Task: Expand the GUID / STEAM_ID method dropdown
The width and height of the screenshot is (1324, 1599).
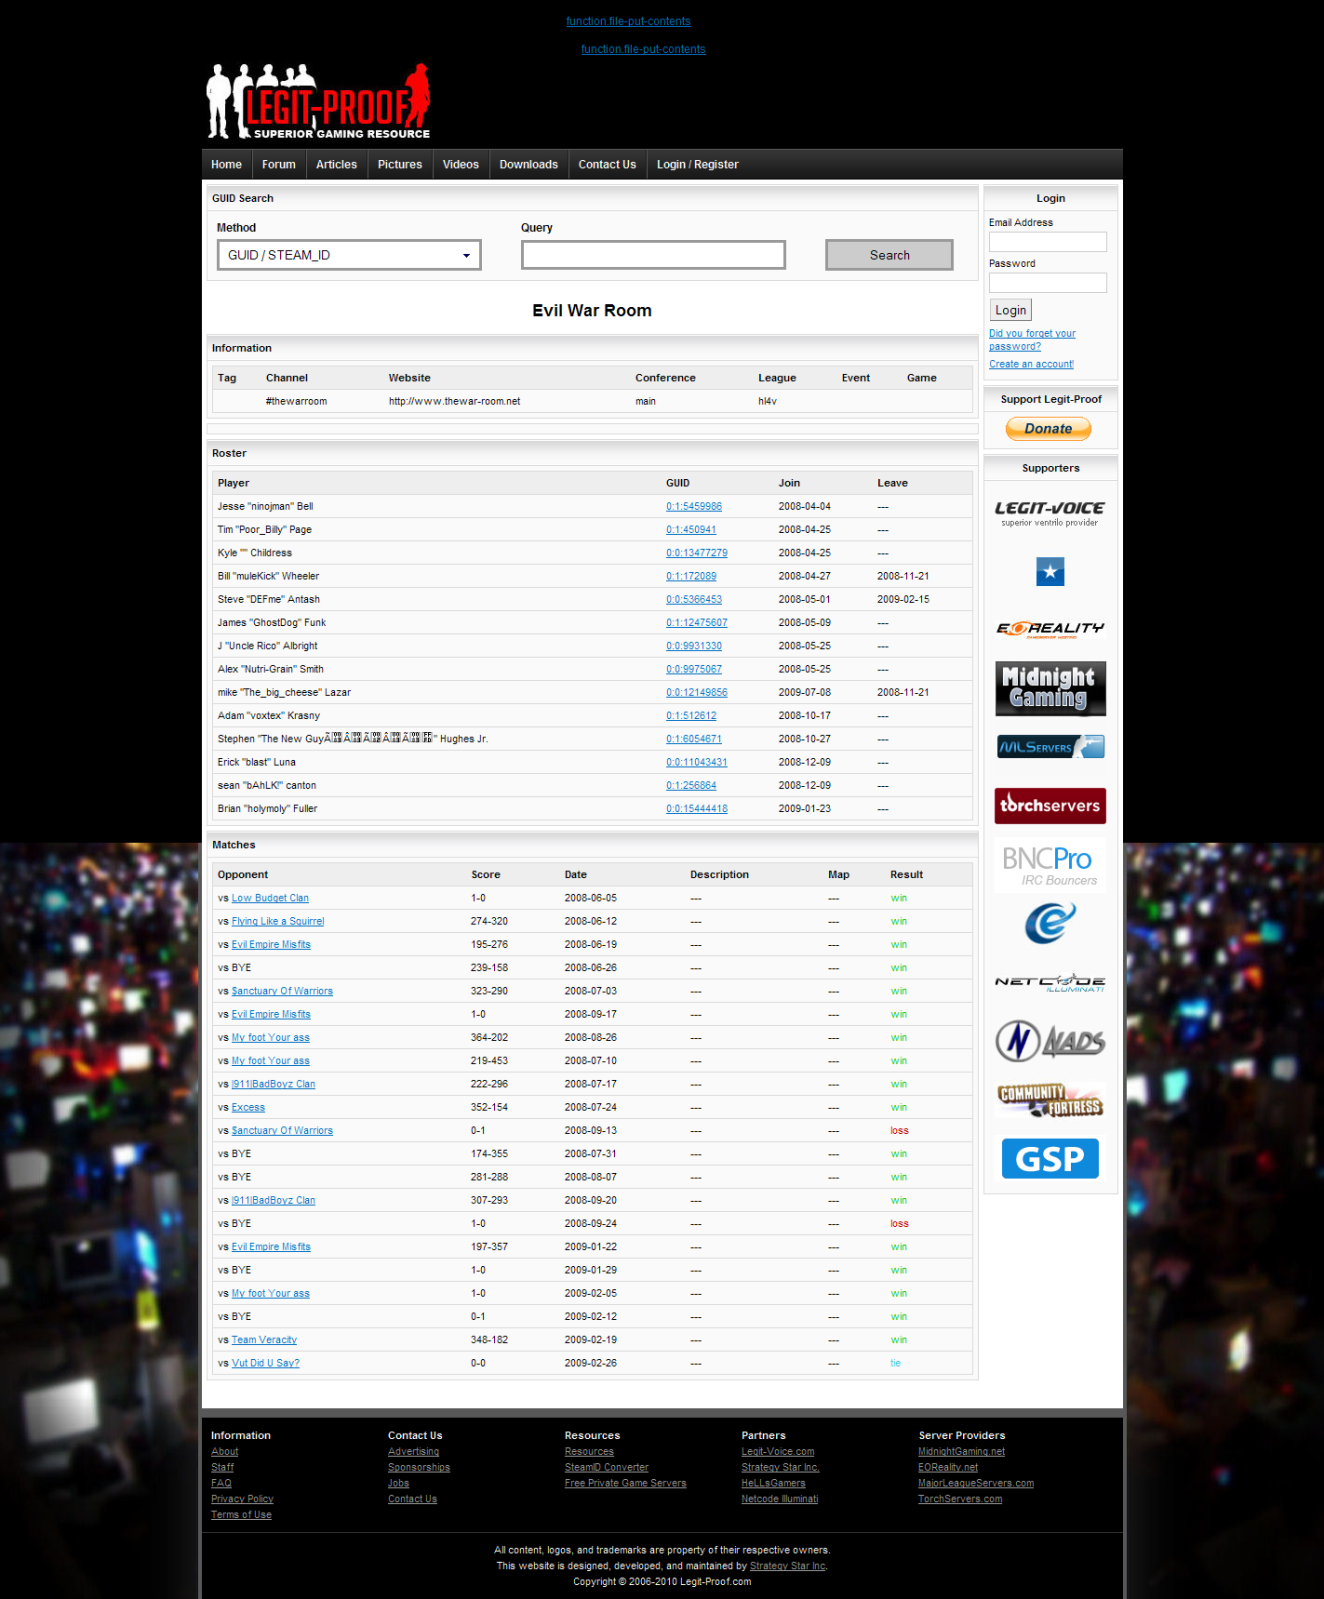Action: [x=349, y=255]
